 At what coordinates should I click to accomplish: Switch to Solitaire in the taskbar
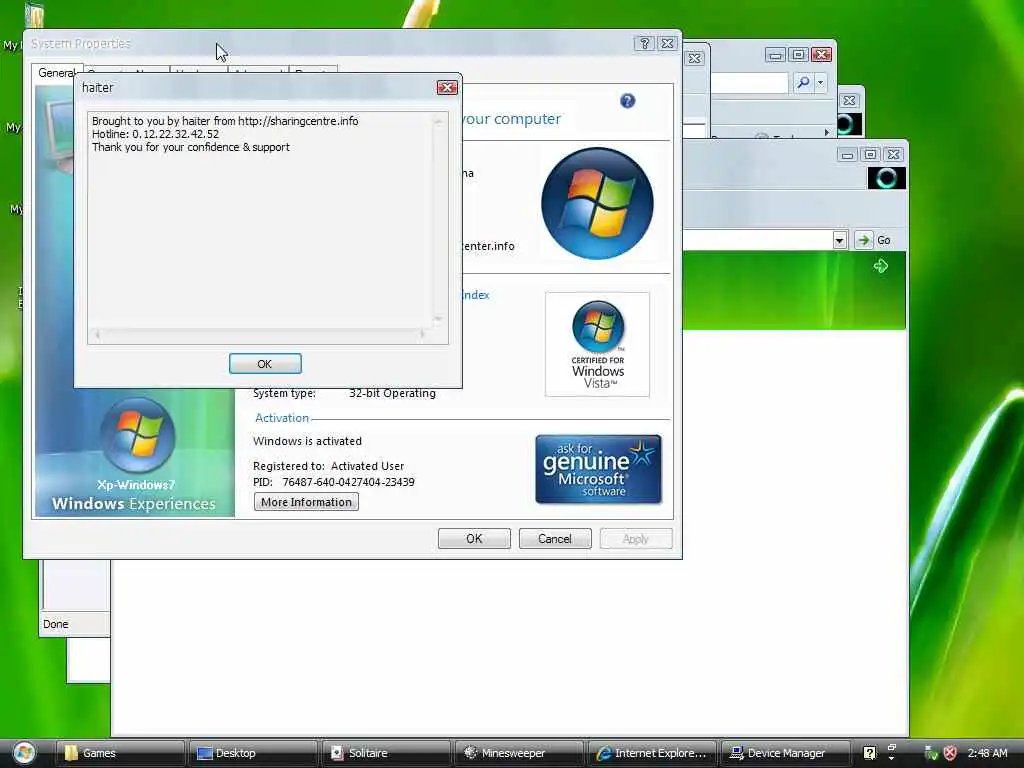(387, 753)
